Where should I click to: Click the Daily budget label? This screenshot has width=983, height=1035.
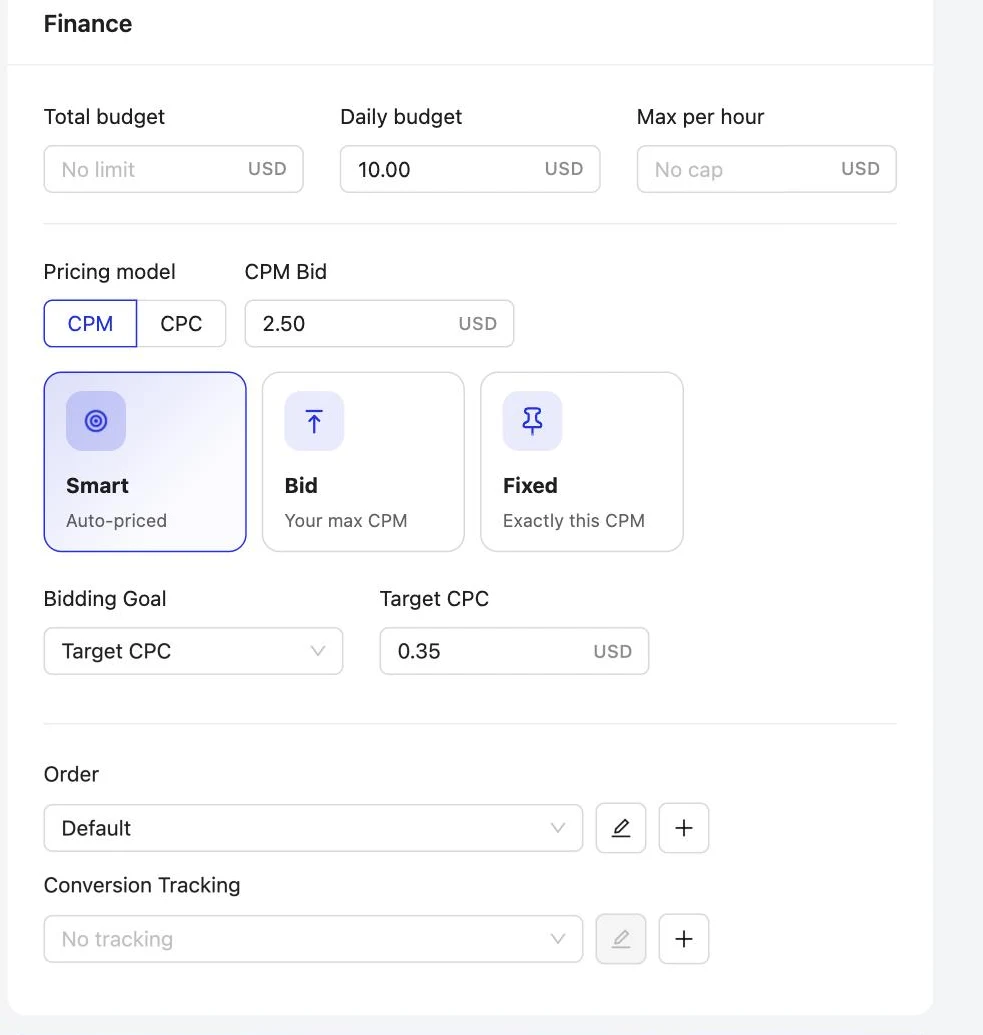click(401, 117)
